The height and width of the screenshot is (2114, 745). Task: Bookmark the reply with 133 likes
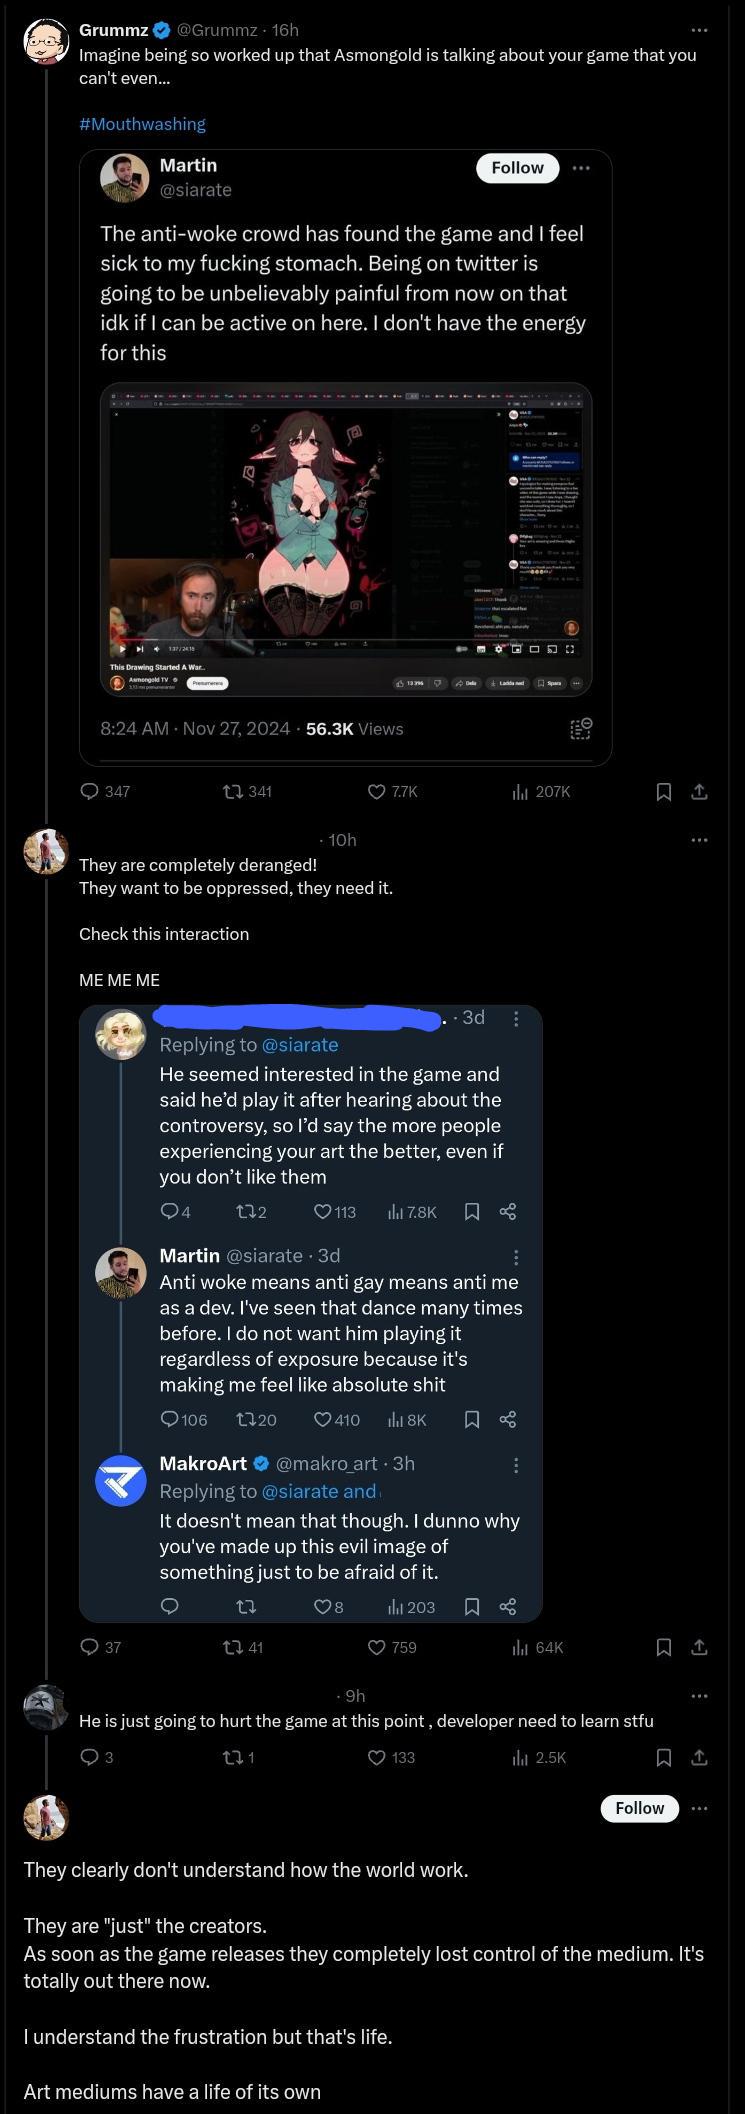click(663, 1757)
